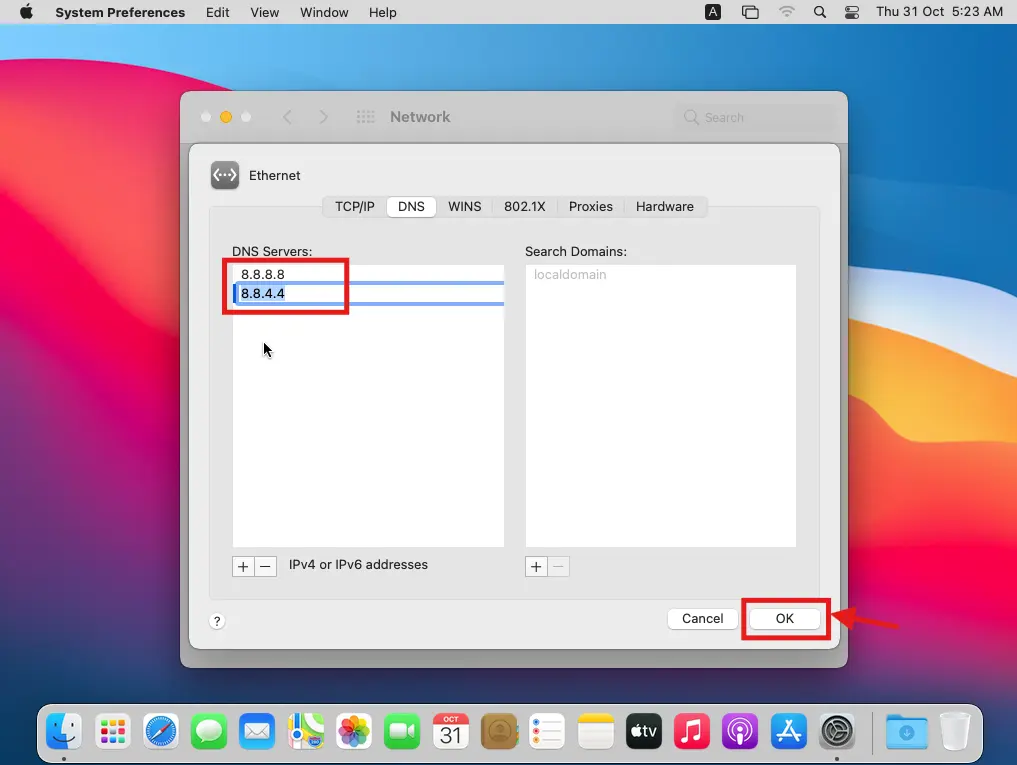Open Apple TV from the Dock
Viewport: 1017px width, 765px height.
(643, 731)
